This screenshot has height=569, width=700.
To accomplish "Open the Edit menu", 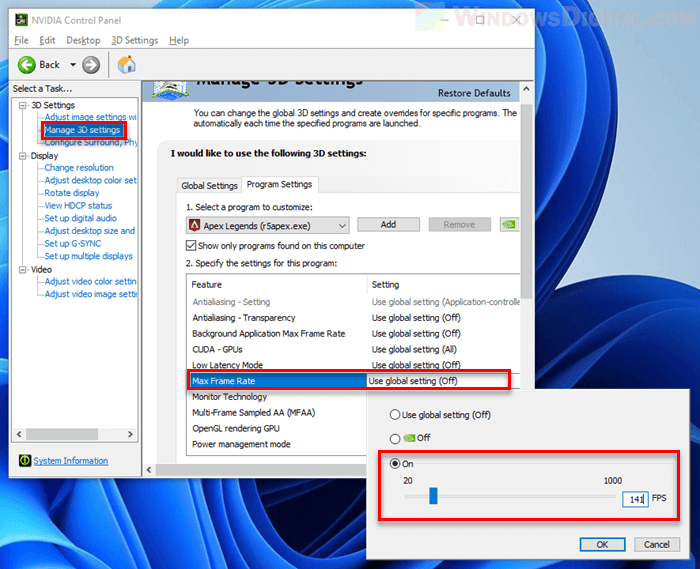I will [x=47, y=40].
